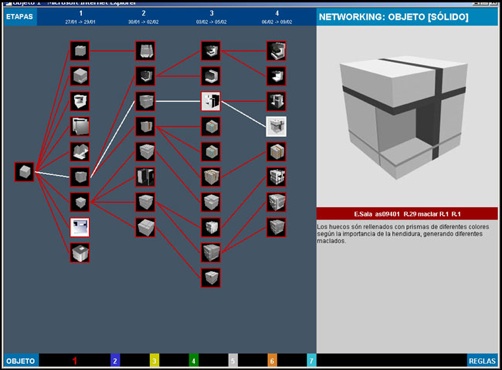Select the top cube node in stage 1
The image size is (502, 370).
(80, 51)
